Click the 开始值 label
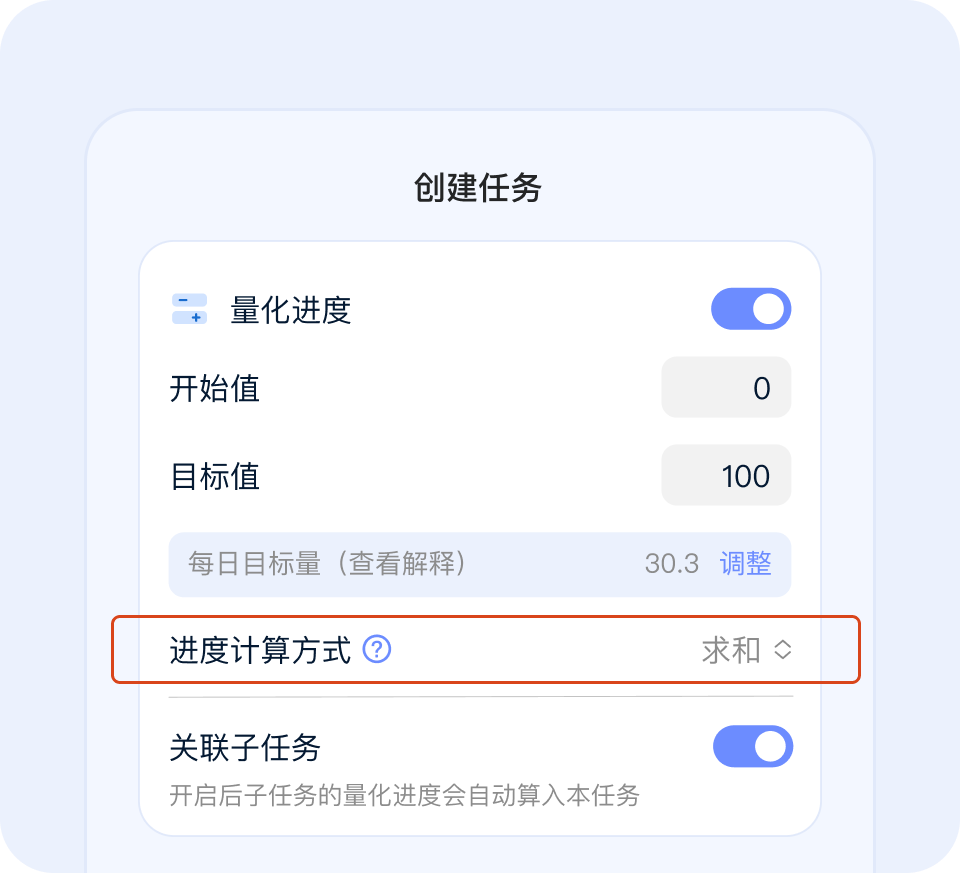Screen dimensions: 960x873 click(x=215, y=387)
